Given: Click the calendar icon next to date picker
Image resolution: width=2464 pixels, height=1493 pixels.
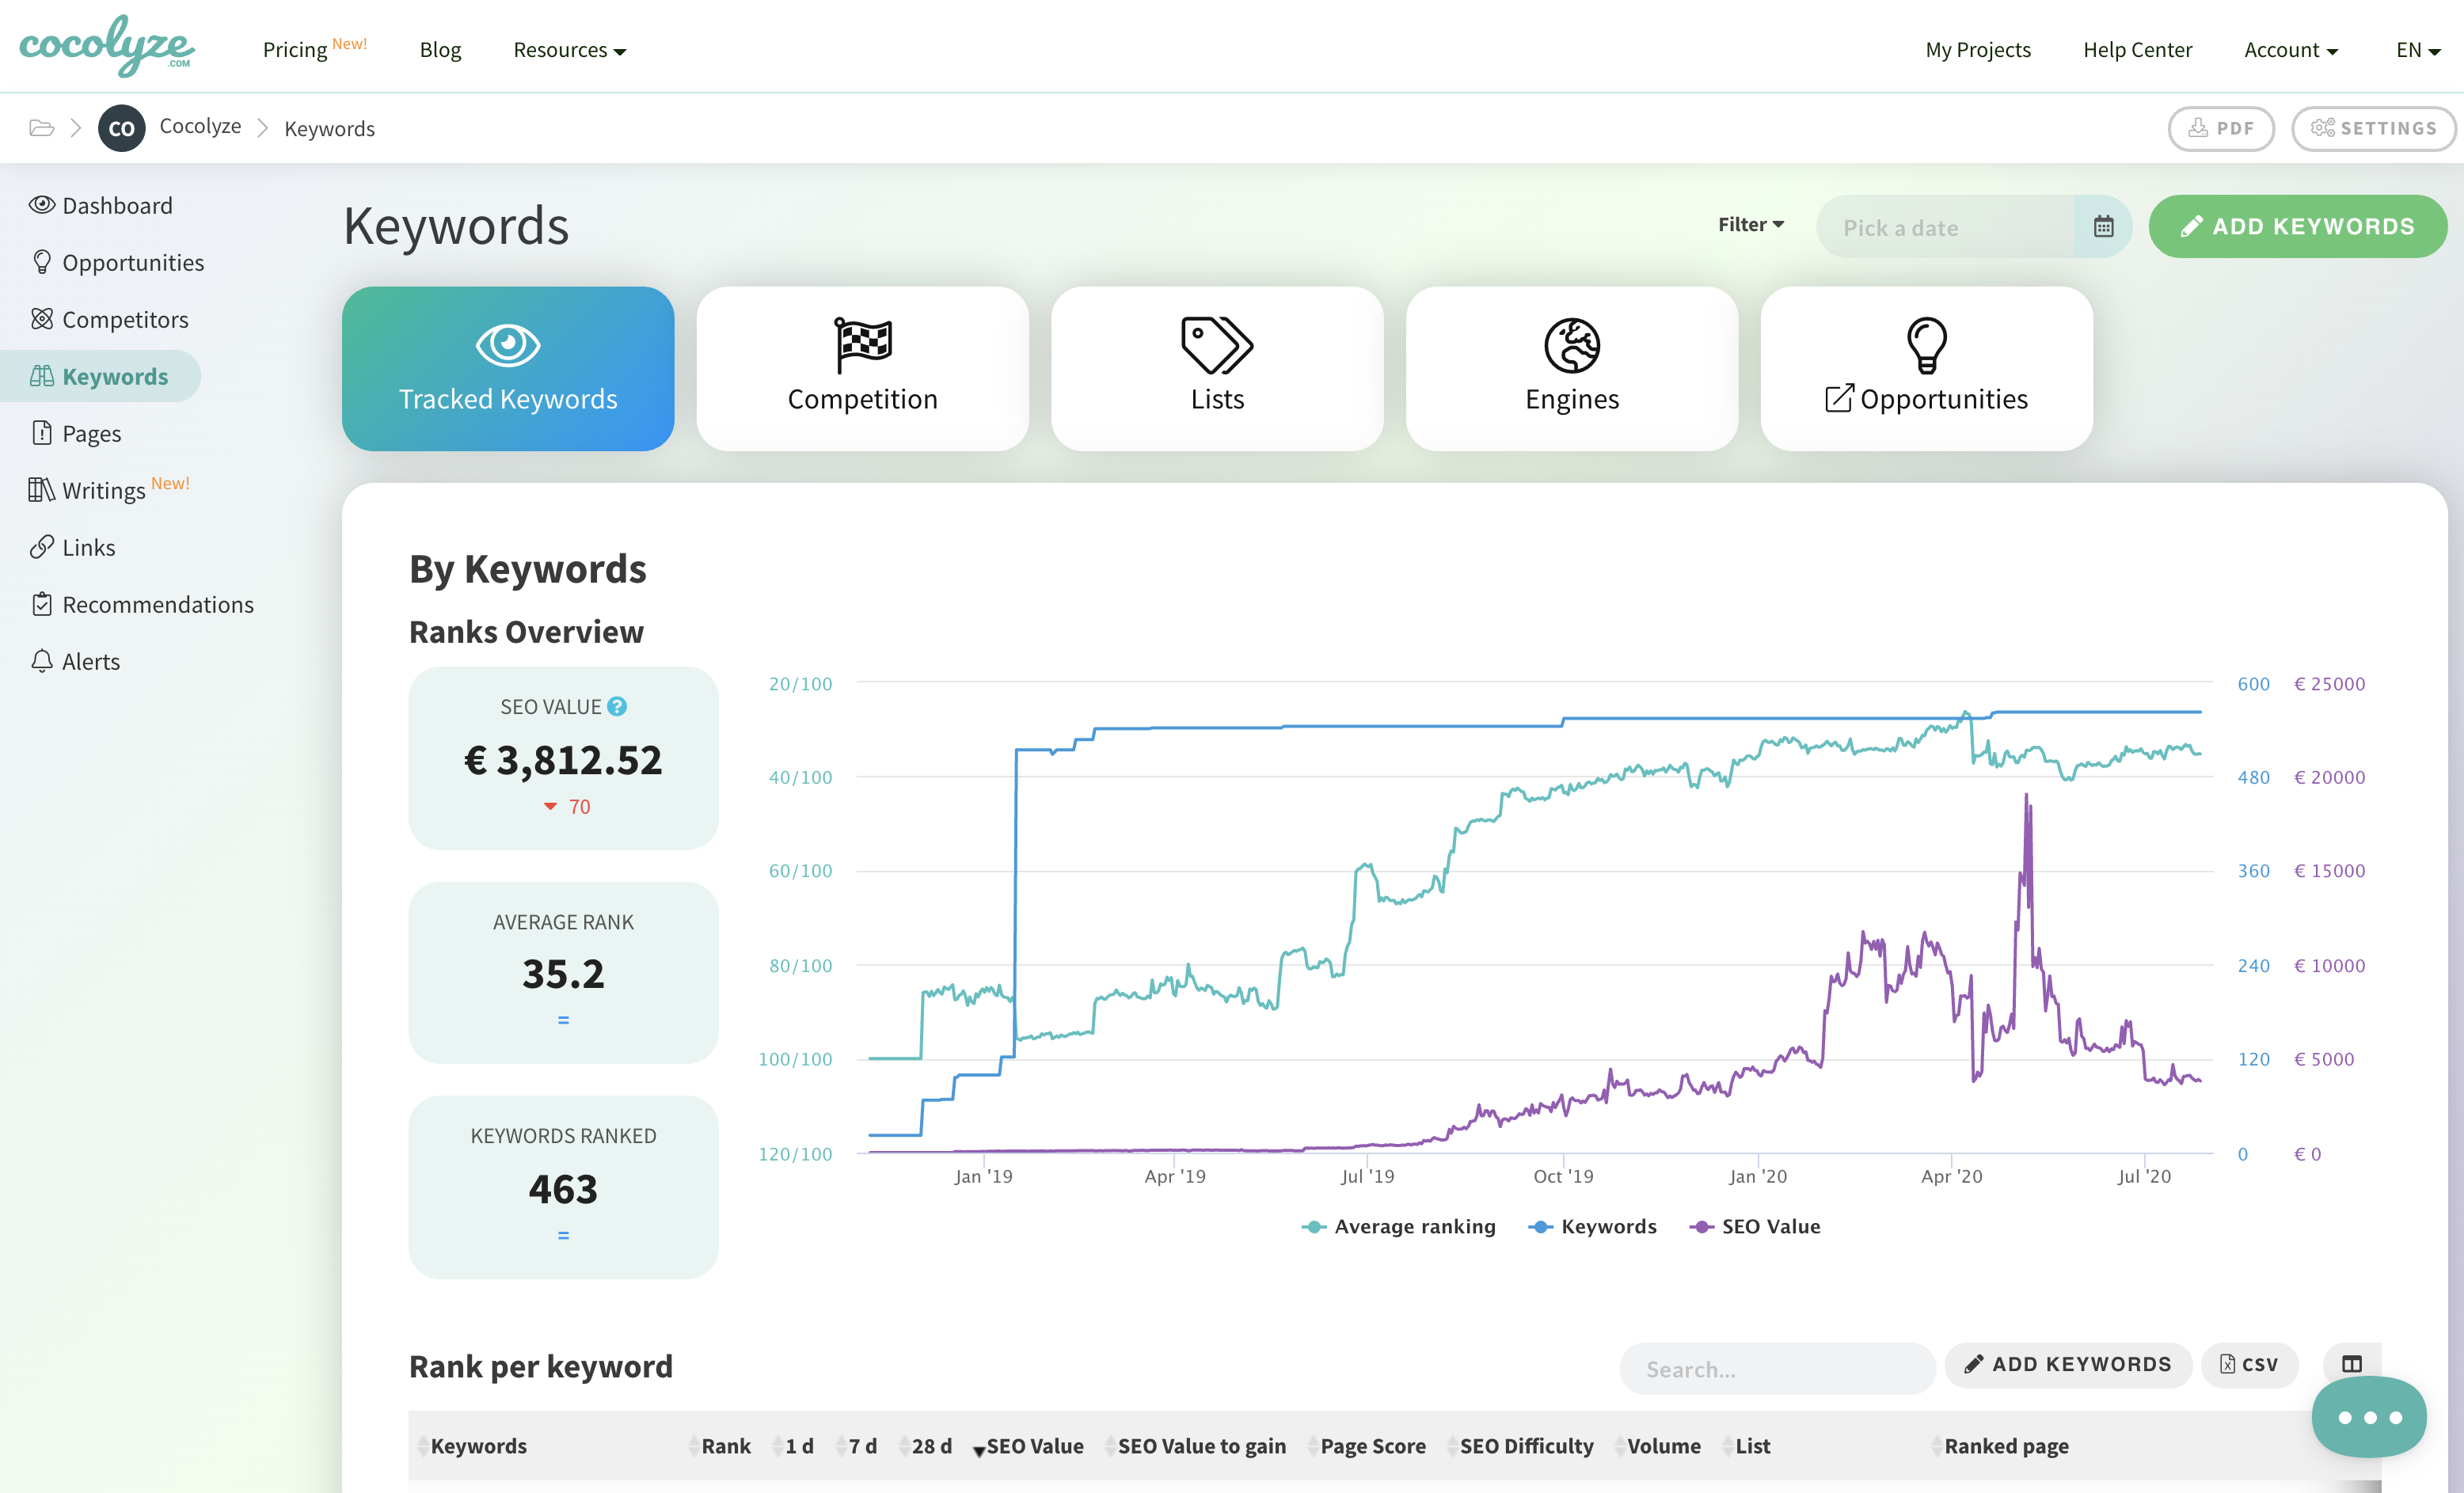Looking at the screenshot, I should [2103, 227].
